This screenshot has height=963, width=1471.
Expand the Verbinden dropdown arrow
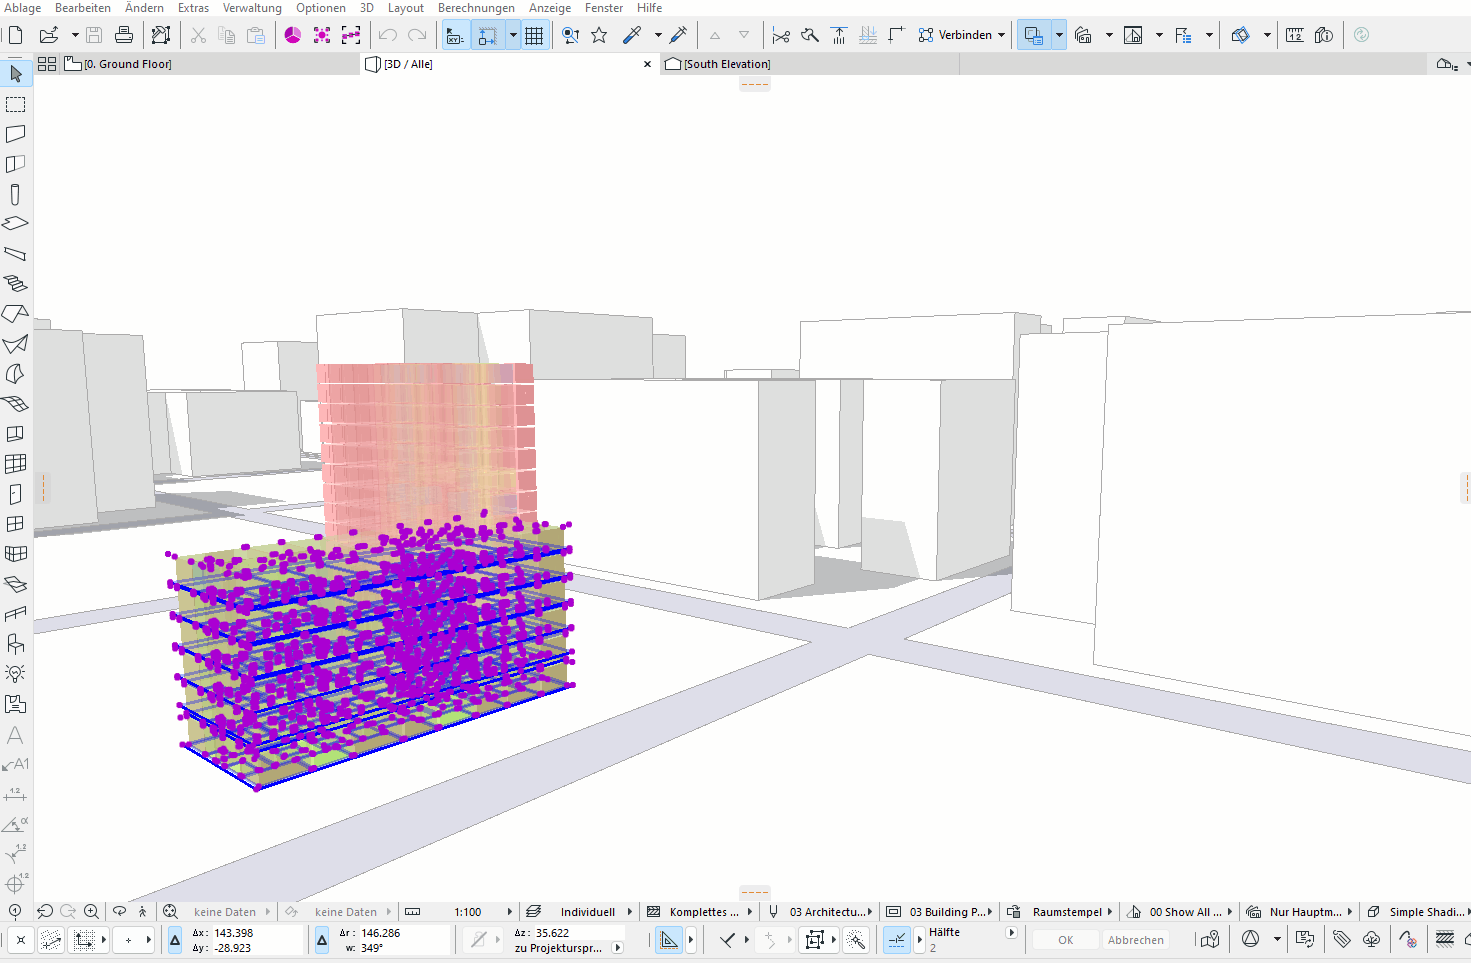click(x=1001, y=35)
